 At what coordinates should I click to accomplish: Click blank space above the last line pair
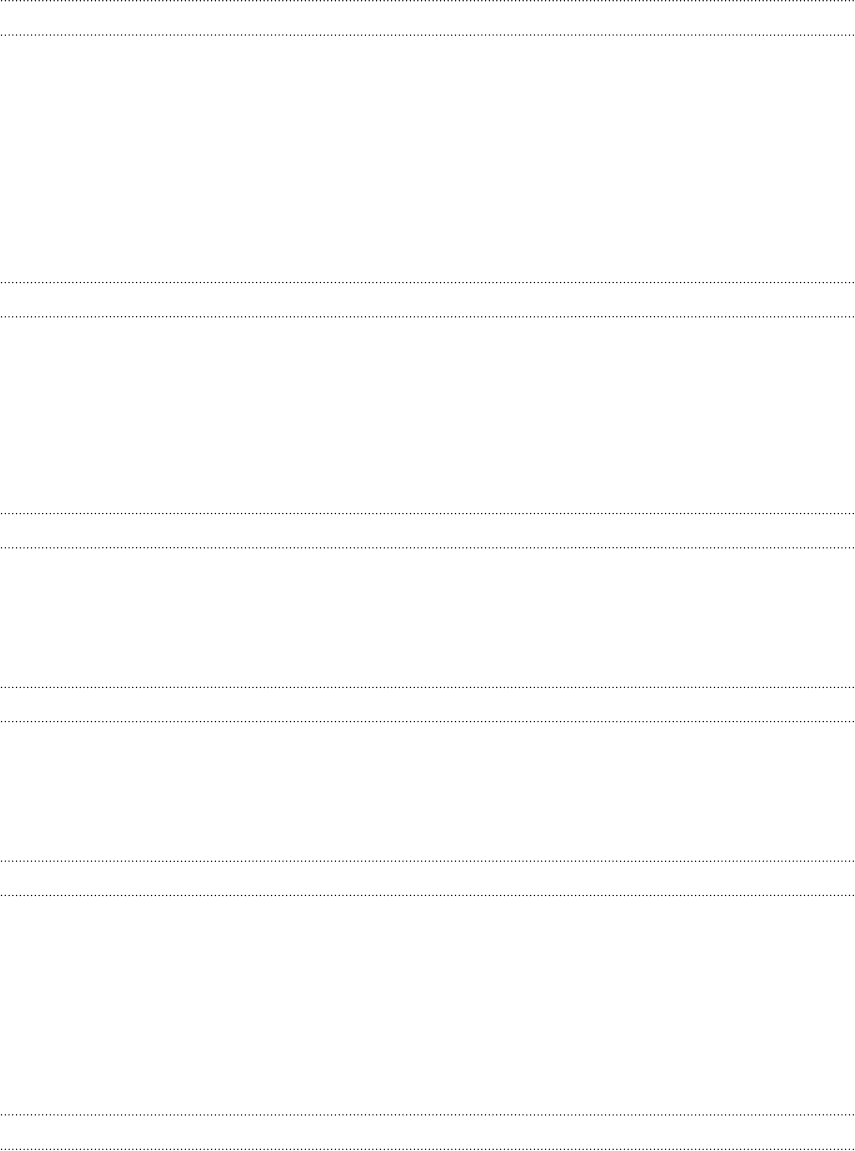point(427,1005)
